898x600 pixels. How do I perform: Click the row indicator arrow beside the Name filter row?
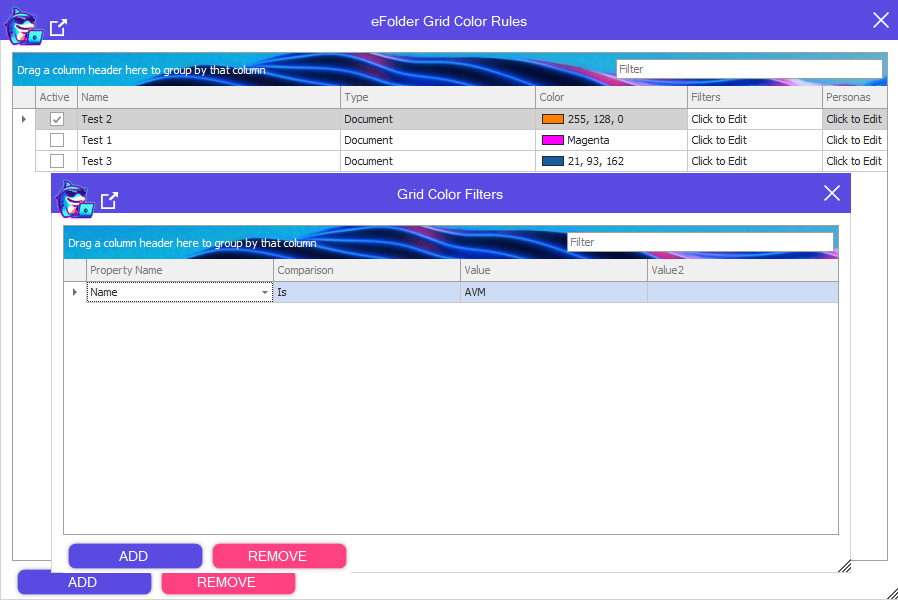point(75,292)
